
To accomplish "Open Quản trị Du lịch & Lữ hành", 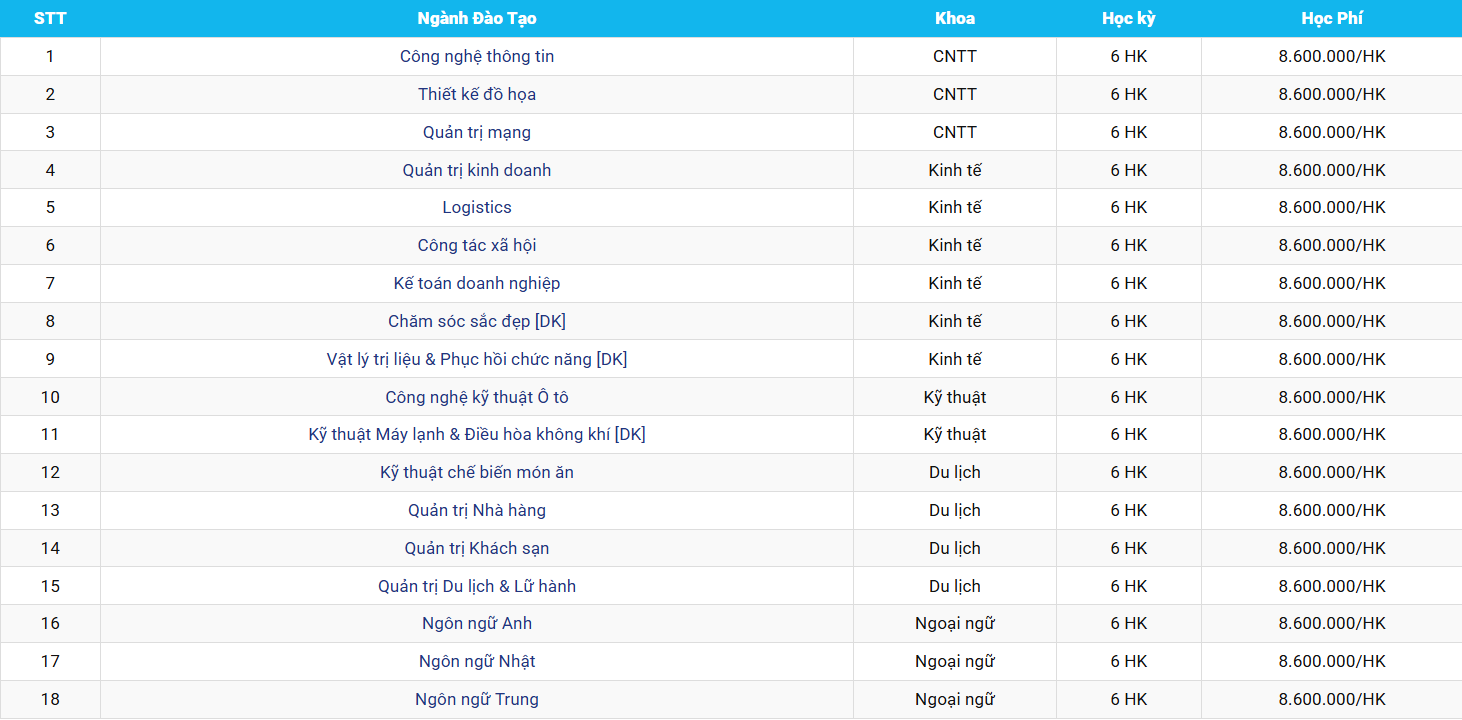I will coord(477,587).
